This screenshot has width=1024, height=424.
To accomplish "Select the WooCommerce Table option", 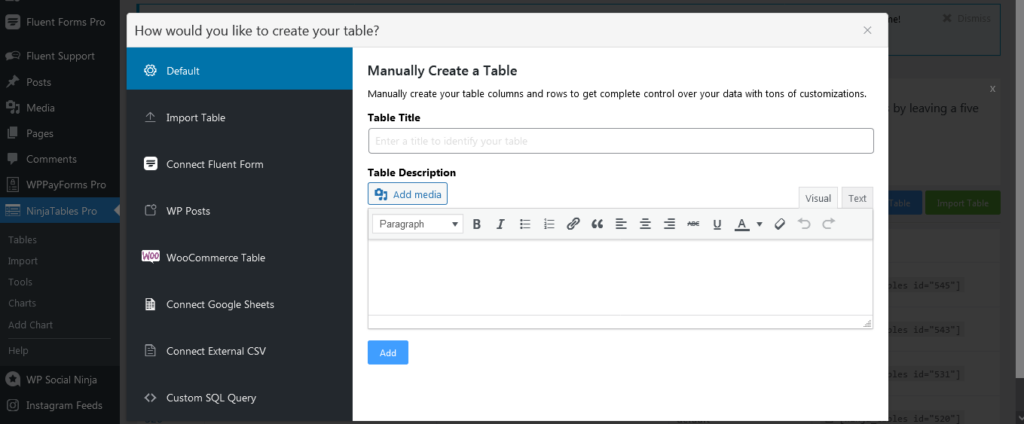I will [240, 257].
